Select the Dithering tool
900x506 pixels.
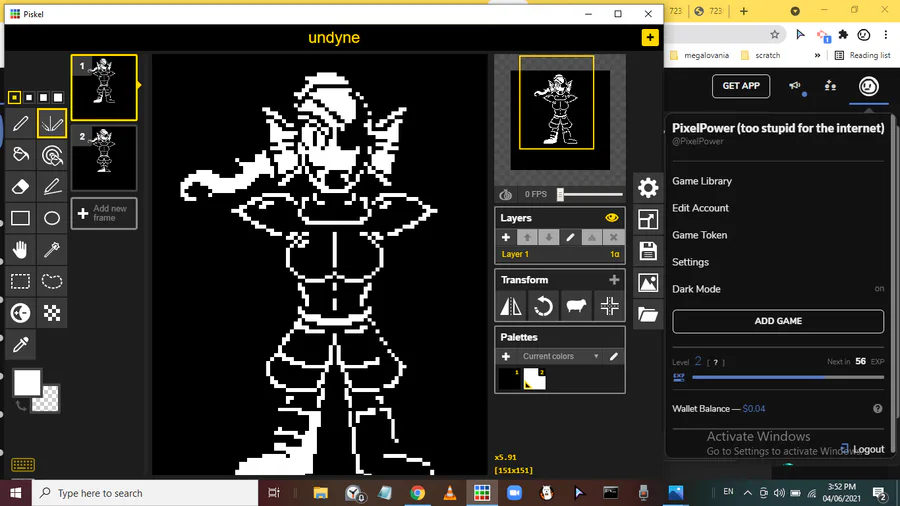(52, 313)
